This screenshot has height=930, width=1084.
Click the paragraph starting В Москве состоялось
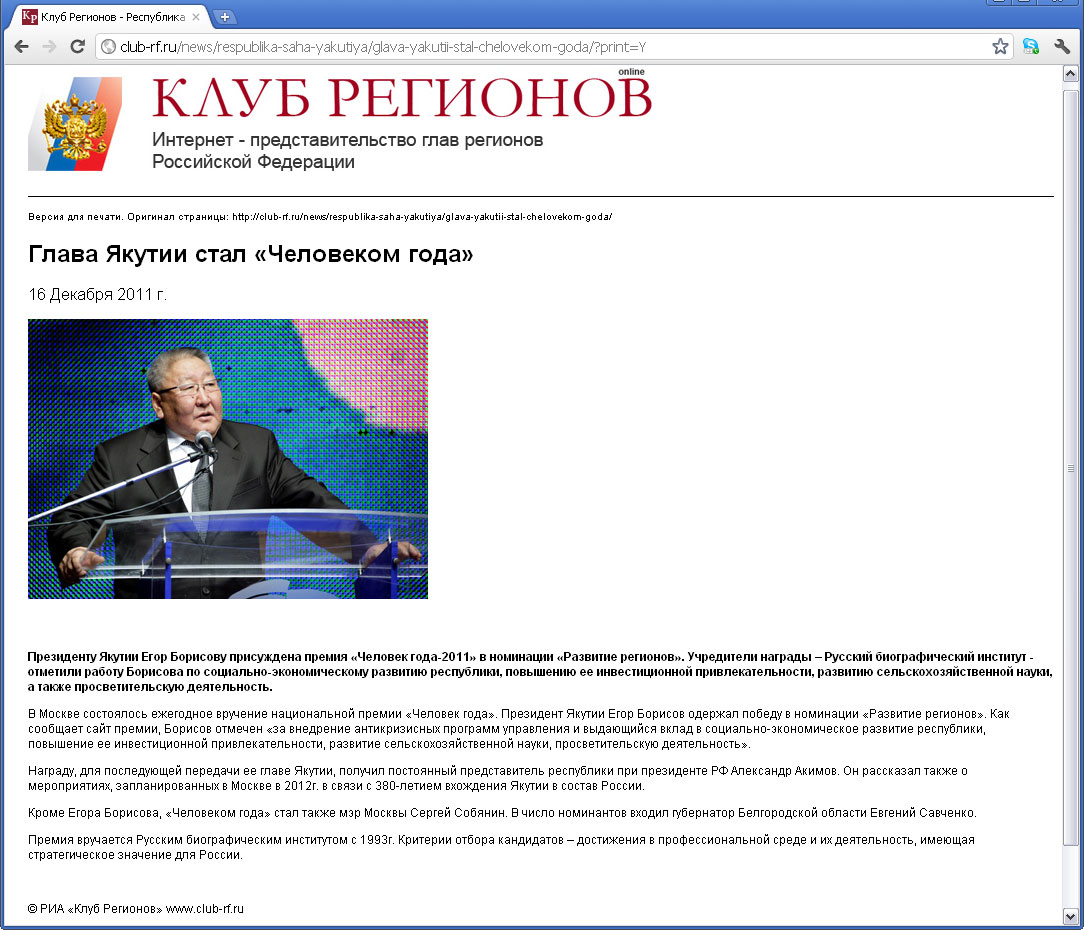[x=518, y=729]
